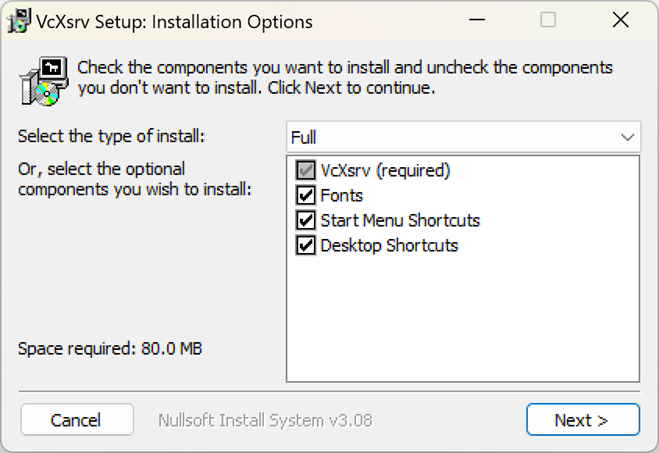
Task: Expand the install type dropdown chevron
Action: 627,137
